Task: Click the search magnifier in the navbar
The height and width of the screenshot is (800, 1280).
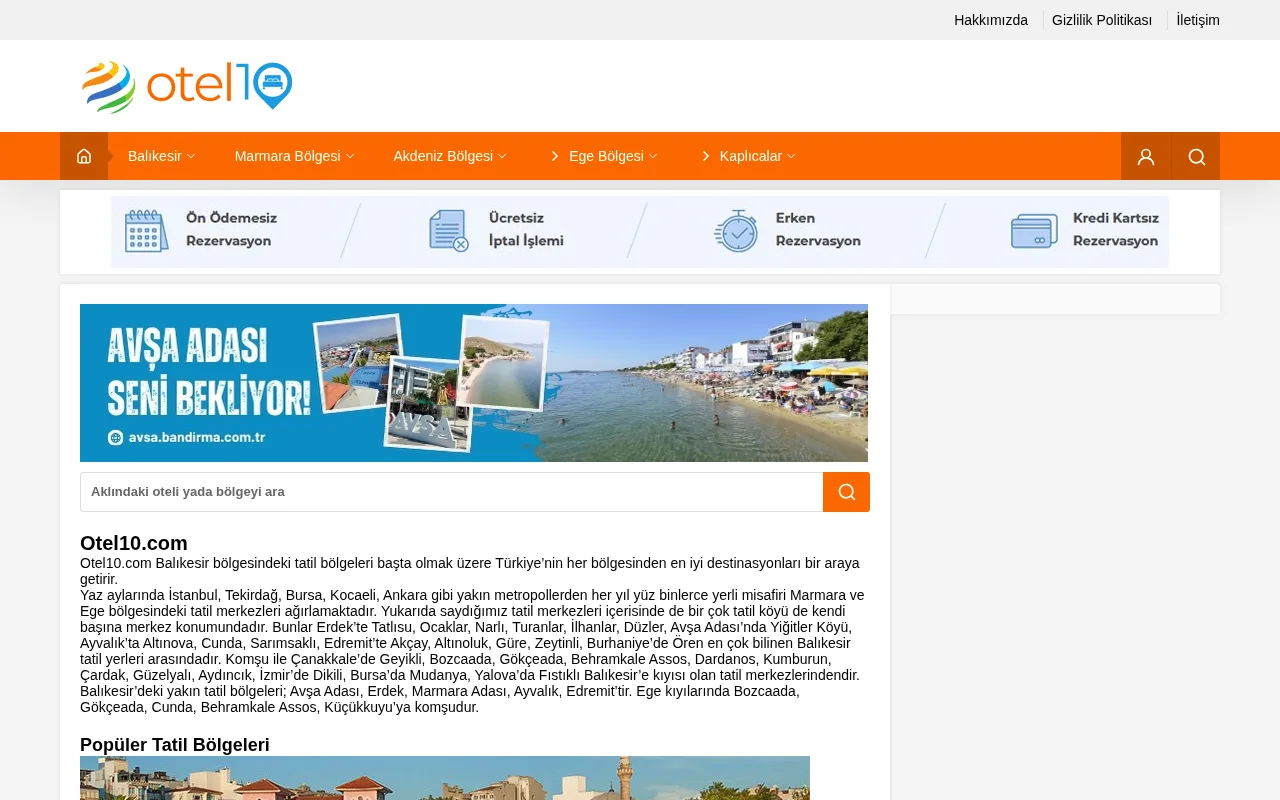Action: click(1195, 156)
